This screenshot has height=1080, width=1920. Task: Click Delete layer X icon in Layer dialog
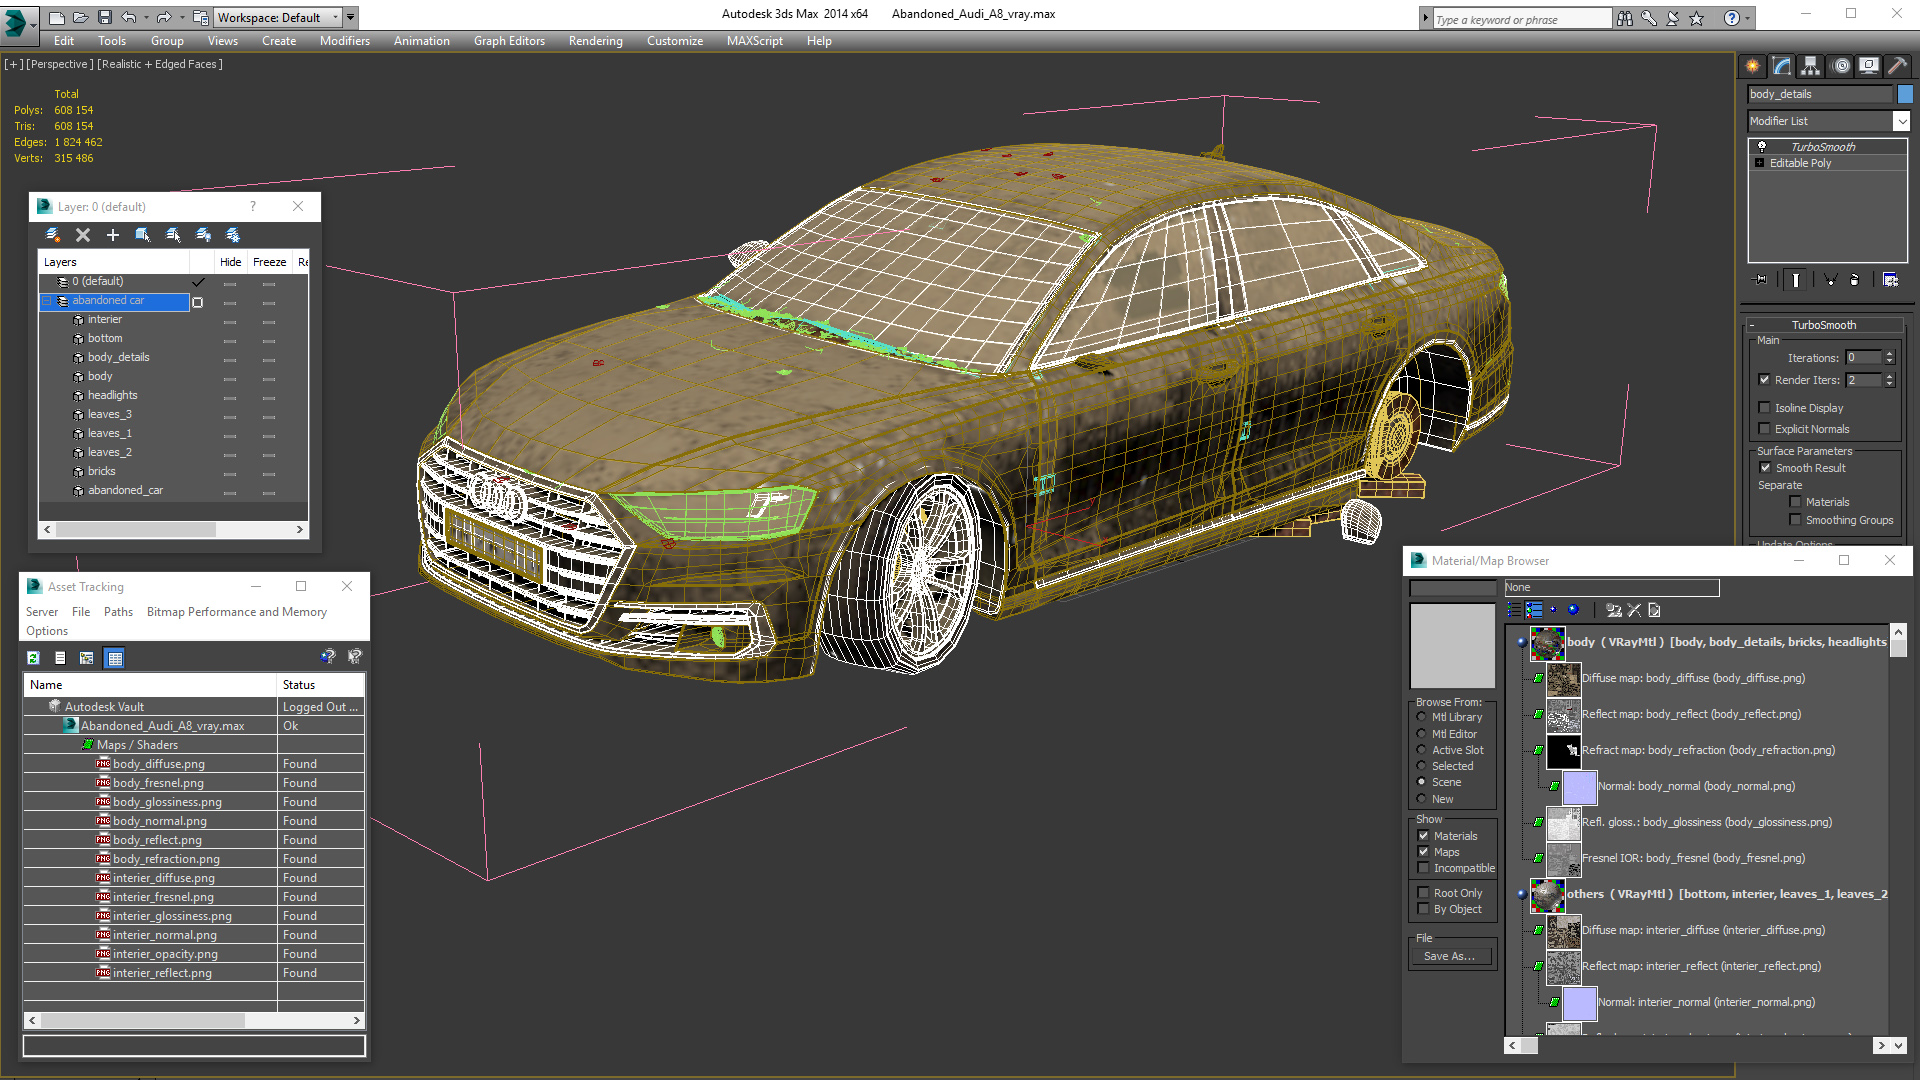click(83, 235)
